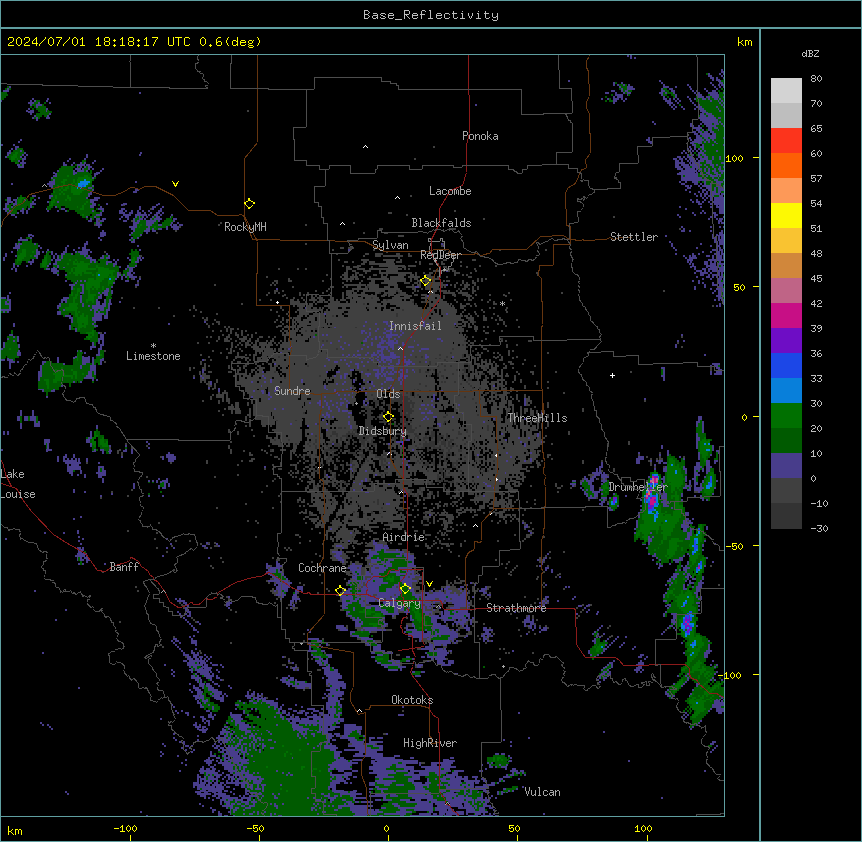Click the Okotoks label
The image size is (862, 842).
pyautogui.click(x=412, y=700)
